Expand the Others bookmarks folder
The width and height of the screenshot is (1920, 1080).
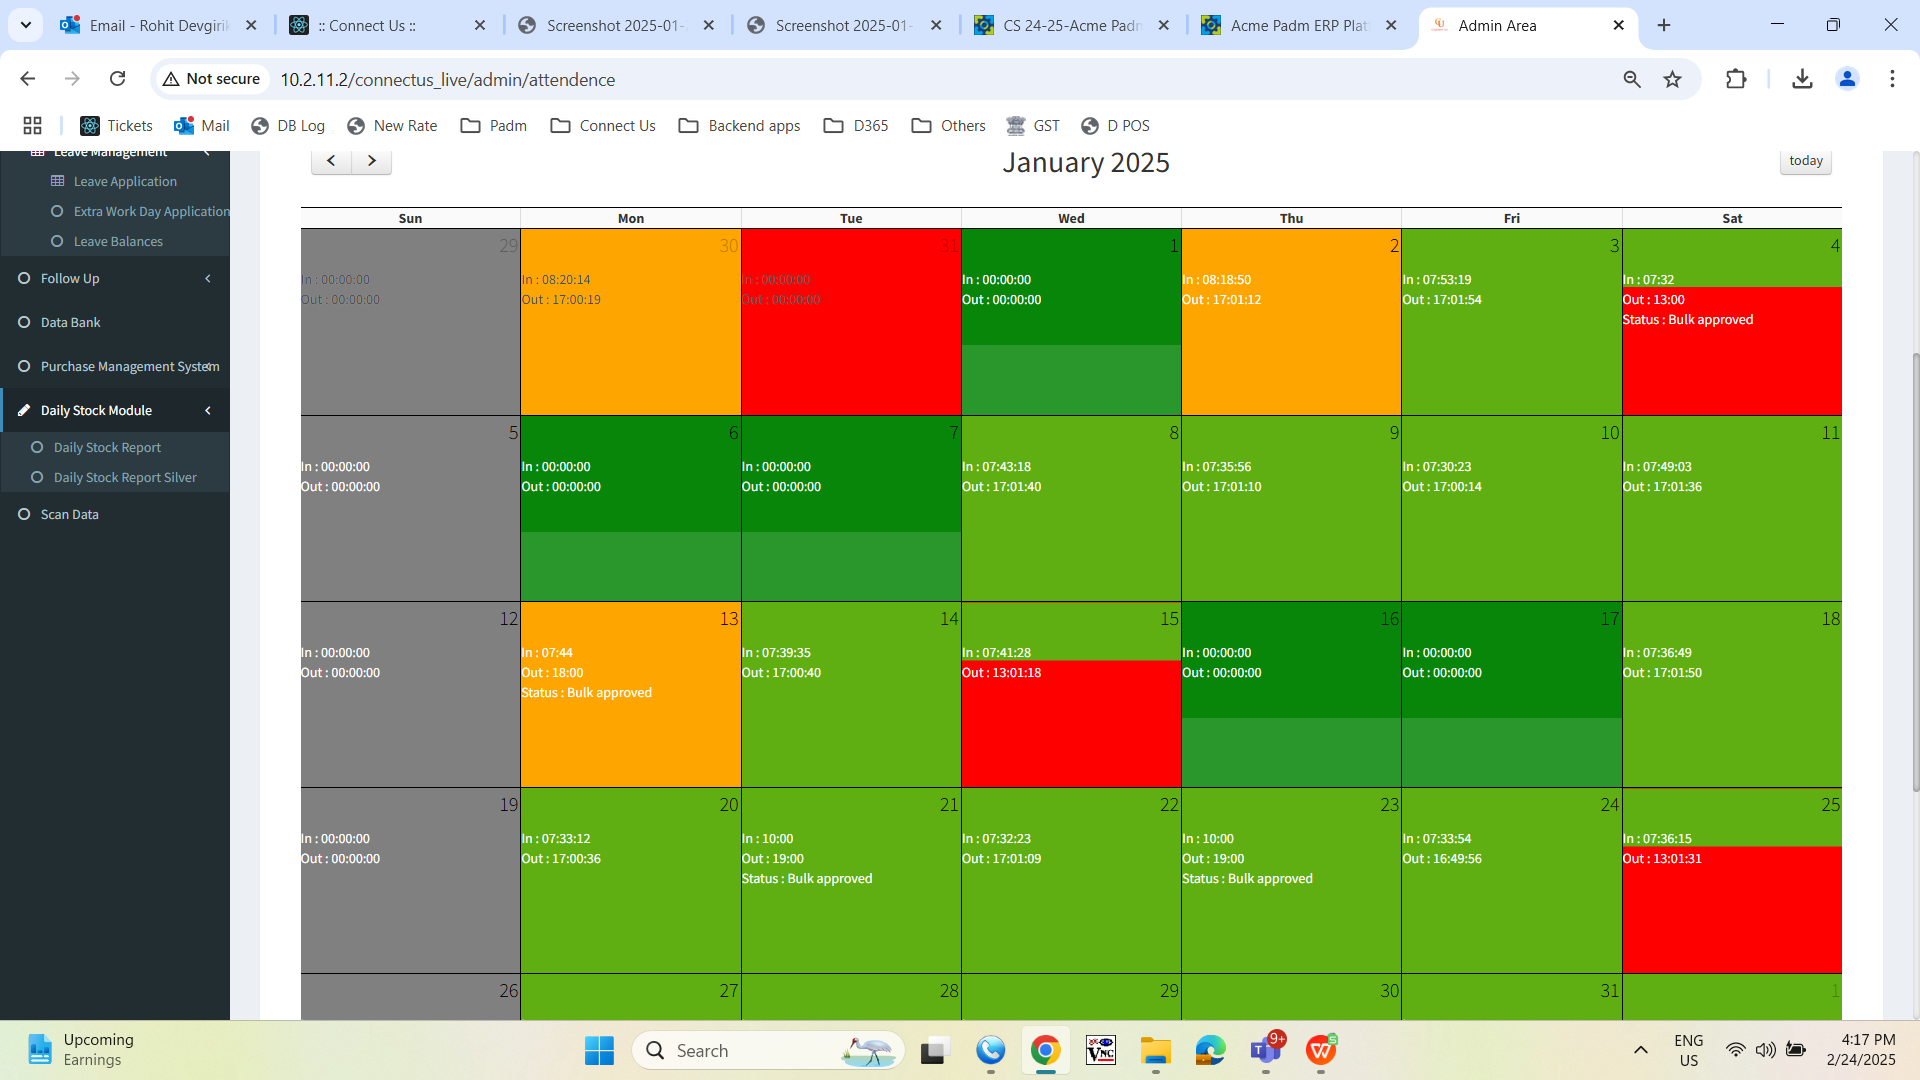(948, 126)
